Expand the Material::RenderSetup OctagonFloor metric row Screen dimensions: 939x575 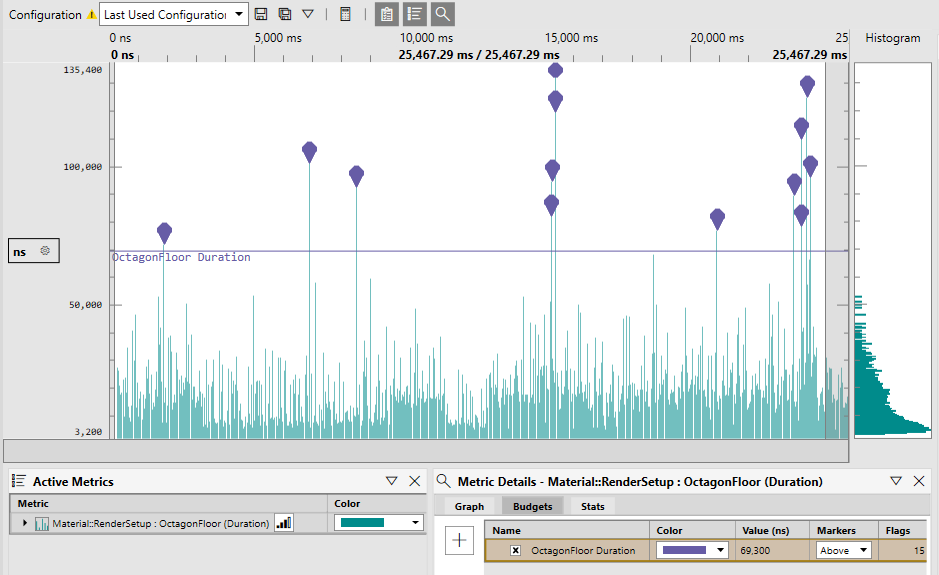pos(25,523)
